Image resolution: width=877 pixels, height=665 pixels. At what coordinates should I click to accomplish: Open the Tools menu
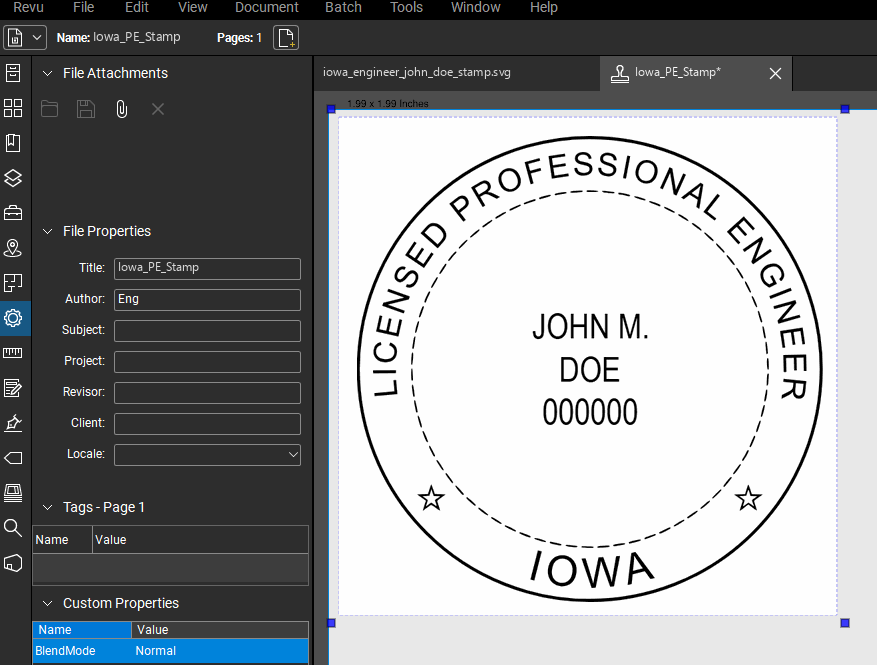coord(406,7)
